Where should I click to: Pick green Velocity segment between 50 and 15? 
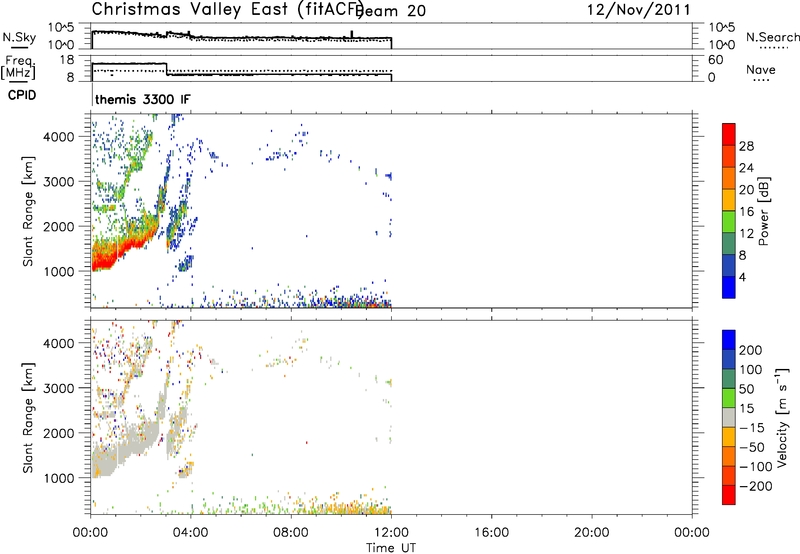(729, 398)
